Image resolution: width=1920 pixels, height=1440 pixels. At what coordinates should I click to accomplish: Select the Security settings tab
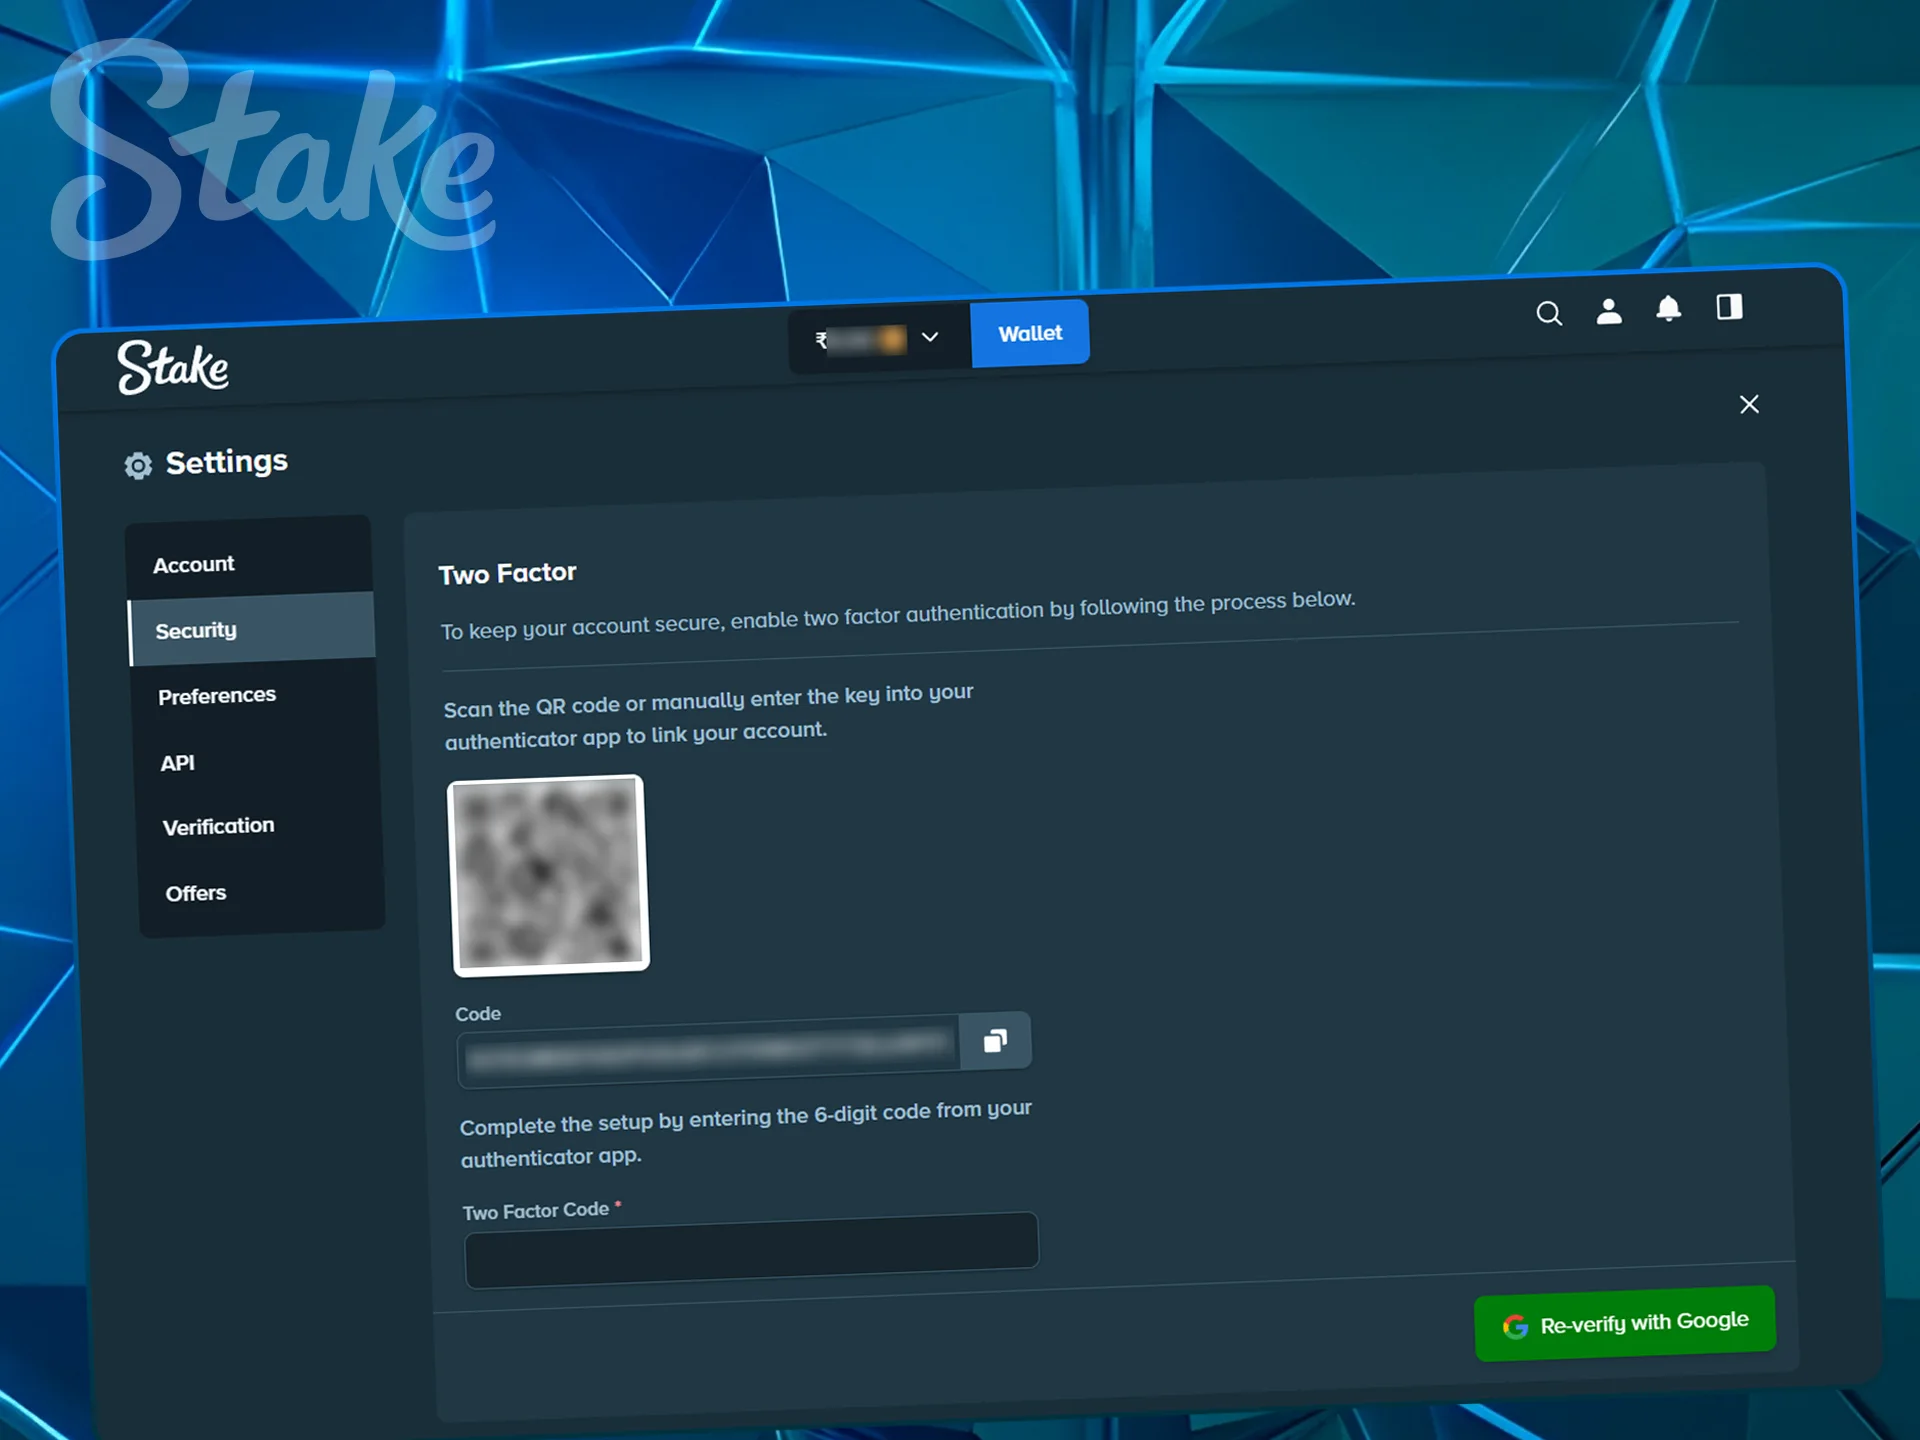pos(252,629)
